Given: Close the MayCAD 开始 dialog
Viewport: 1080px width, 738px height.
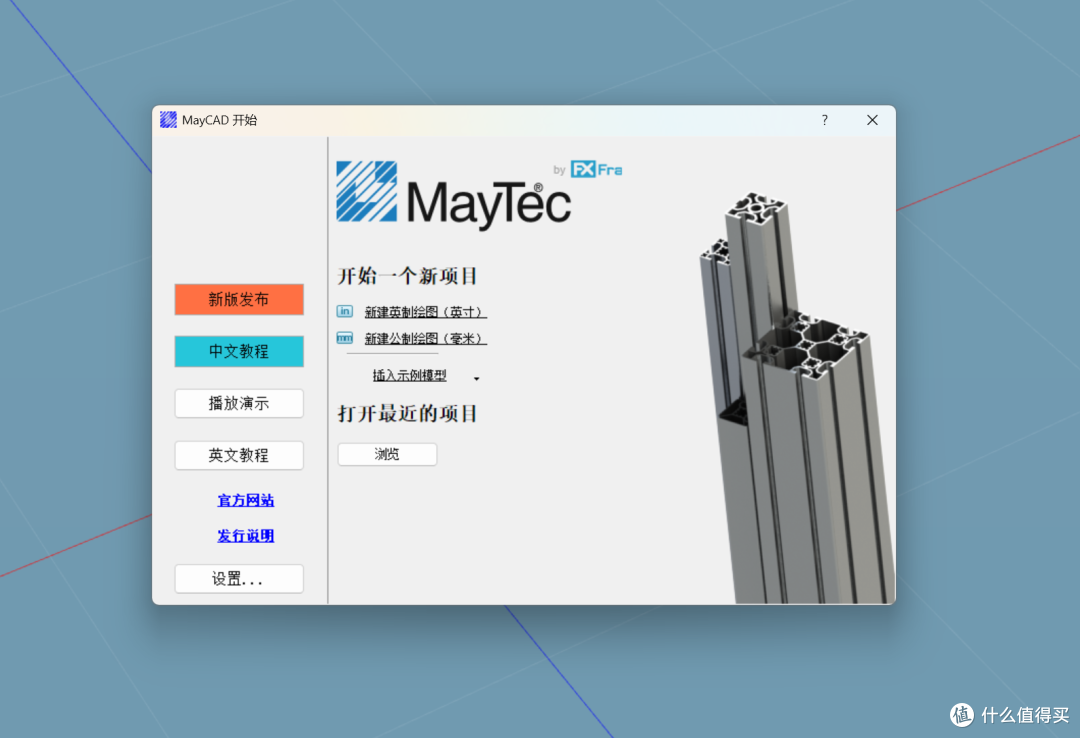Looking at the screenshot, I should (872, 120).
